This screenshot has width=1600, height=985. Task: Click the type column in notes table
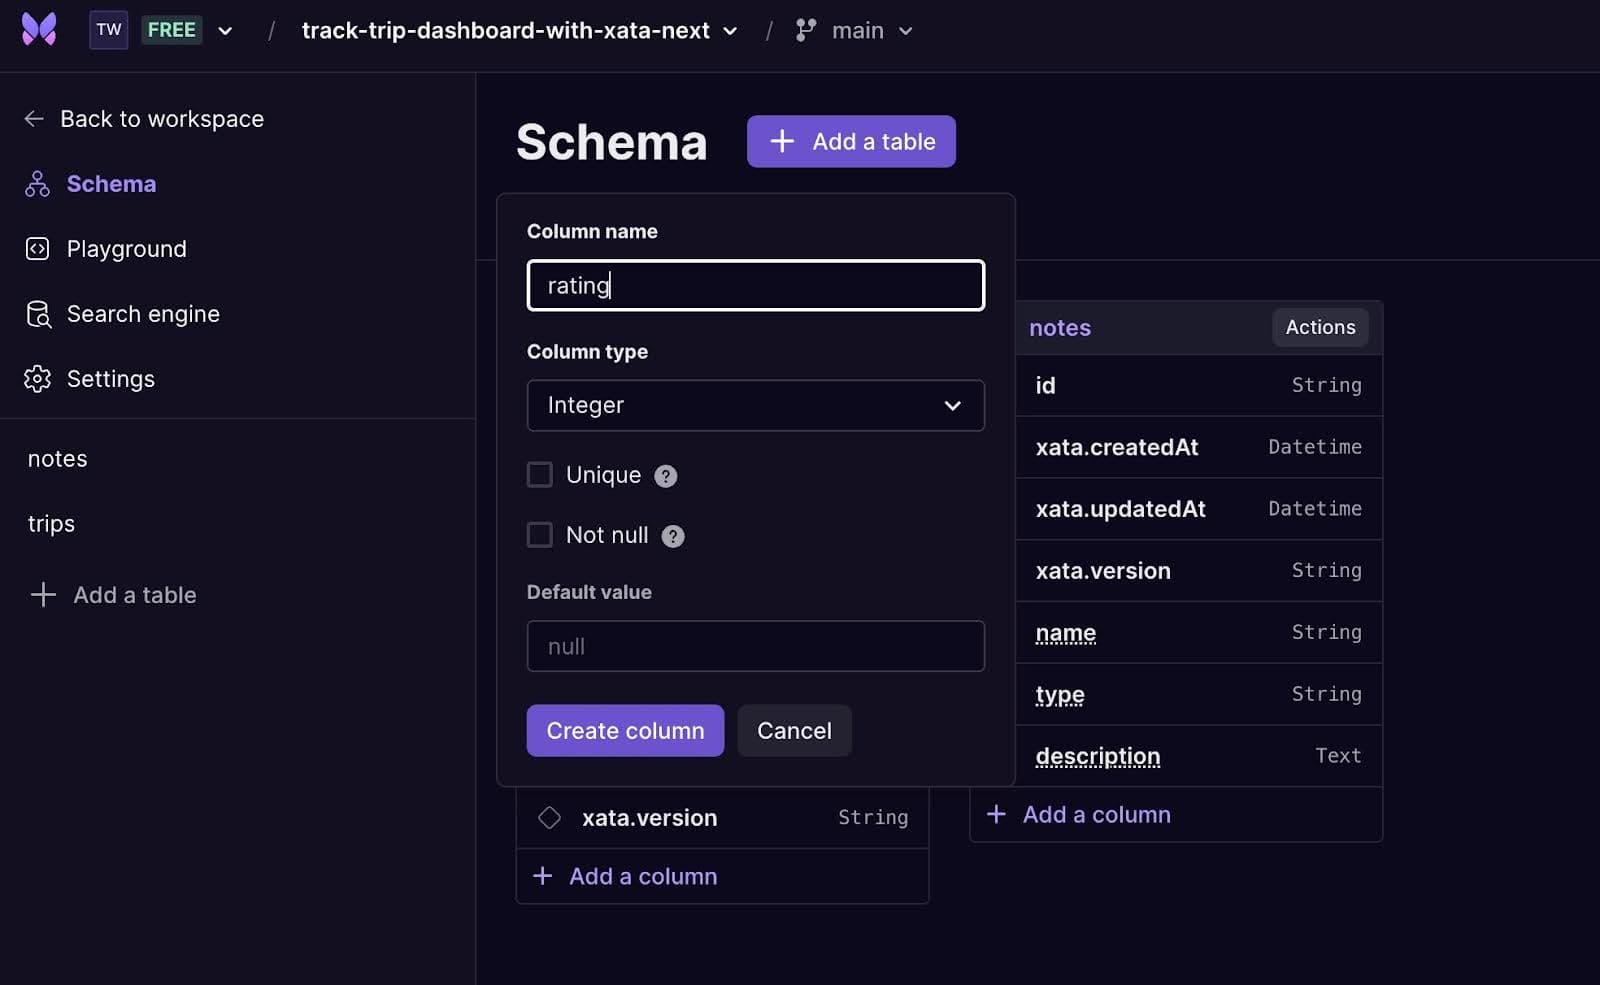(x=1199, y=695)
